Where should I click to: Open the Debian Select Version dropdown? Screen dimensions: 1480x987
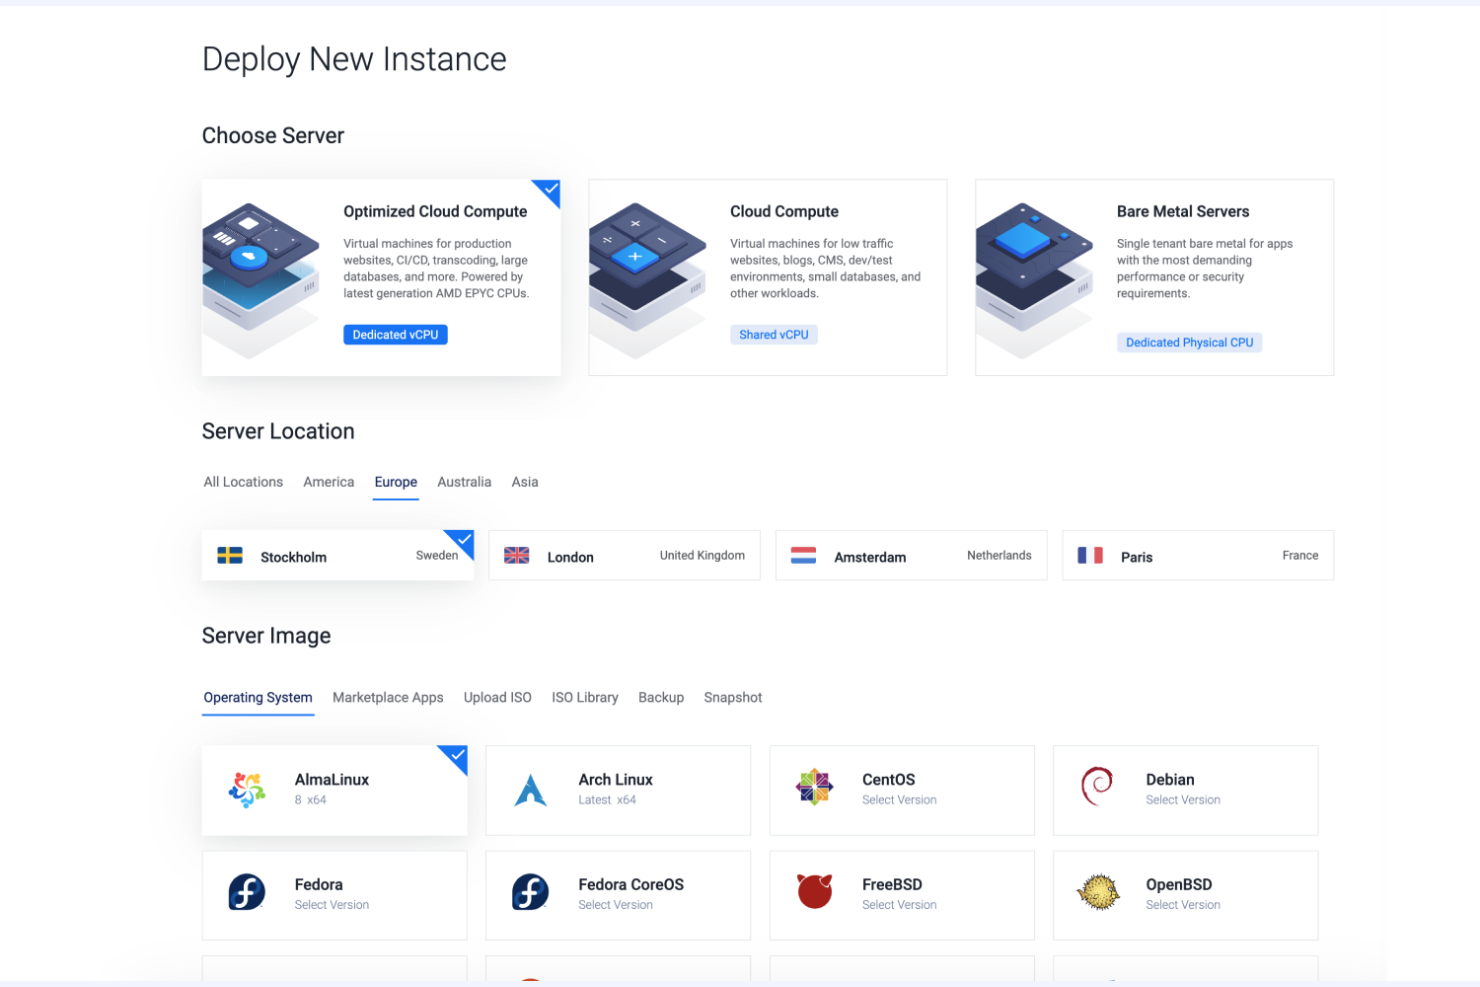[1183, 799]
